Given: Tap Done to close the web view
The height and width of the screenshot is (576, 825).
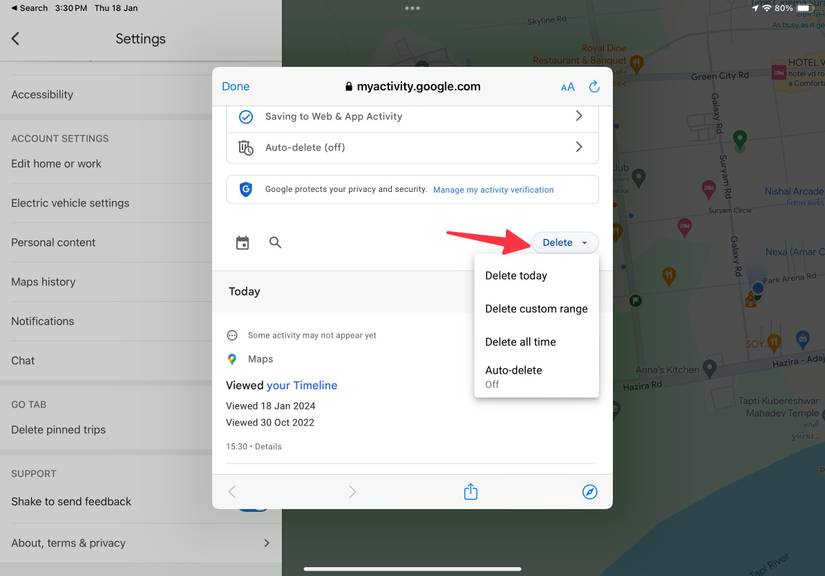Looking at the screenshot, I should pyautogui.click(x=235, y=86).
